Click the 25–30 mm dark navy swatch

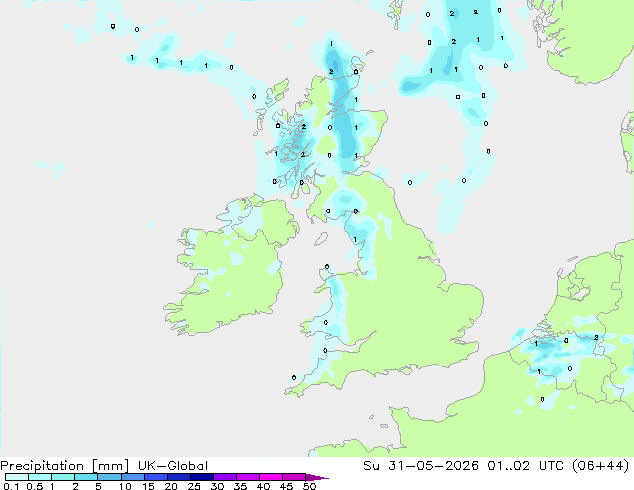pos(202,477)
